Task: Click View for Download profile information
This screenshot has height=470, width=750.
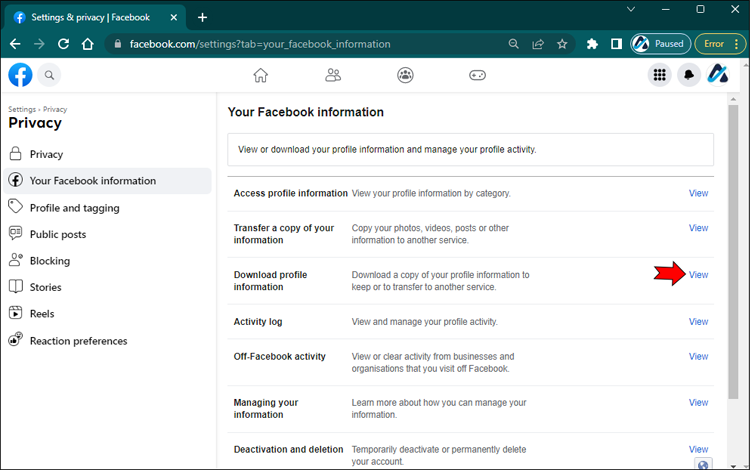Action: pos(698,275)
